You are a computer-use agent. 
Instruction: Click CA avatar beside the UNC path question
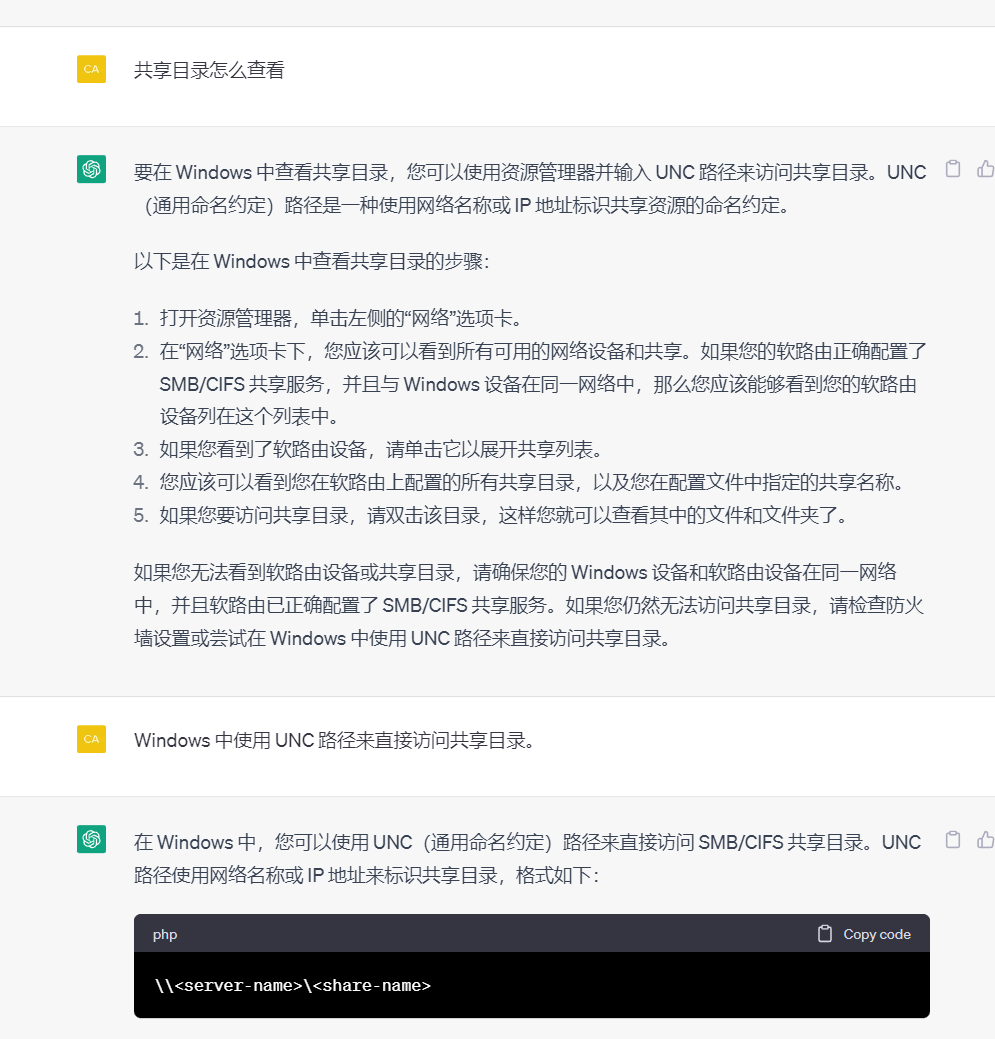(x=91, y=739)
